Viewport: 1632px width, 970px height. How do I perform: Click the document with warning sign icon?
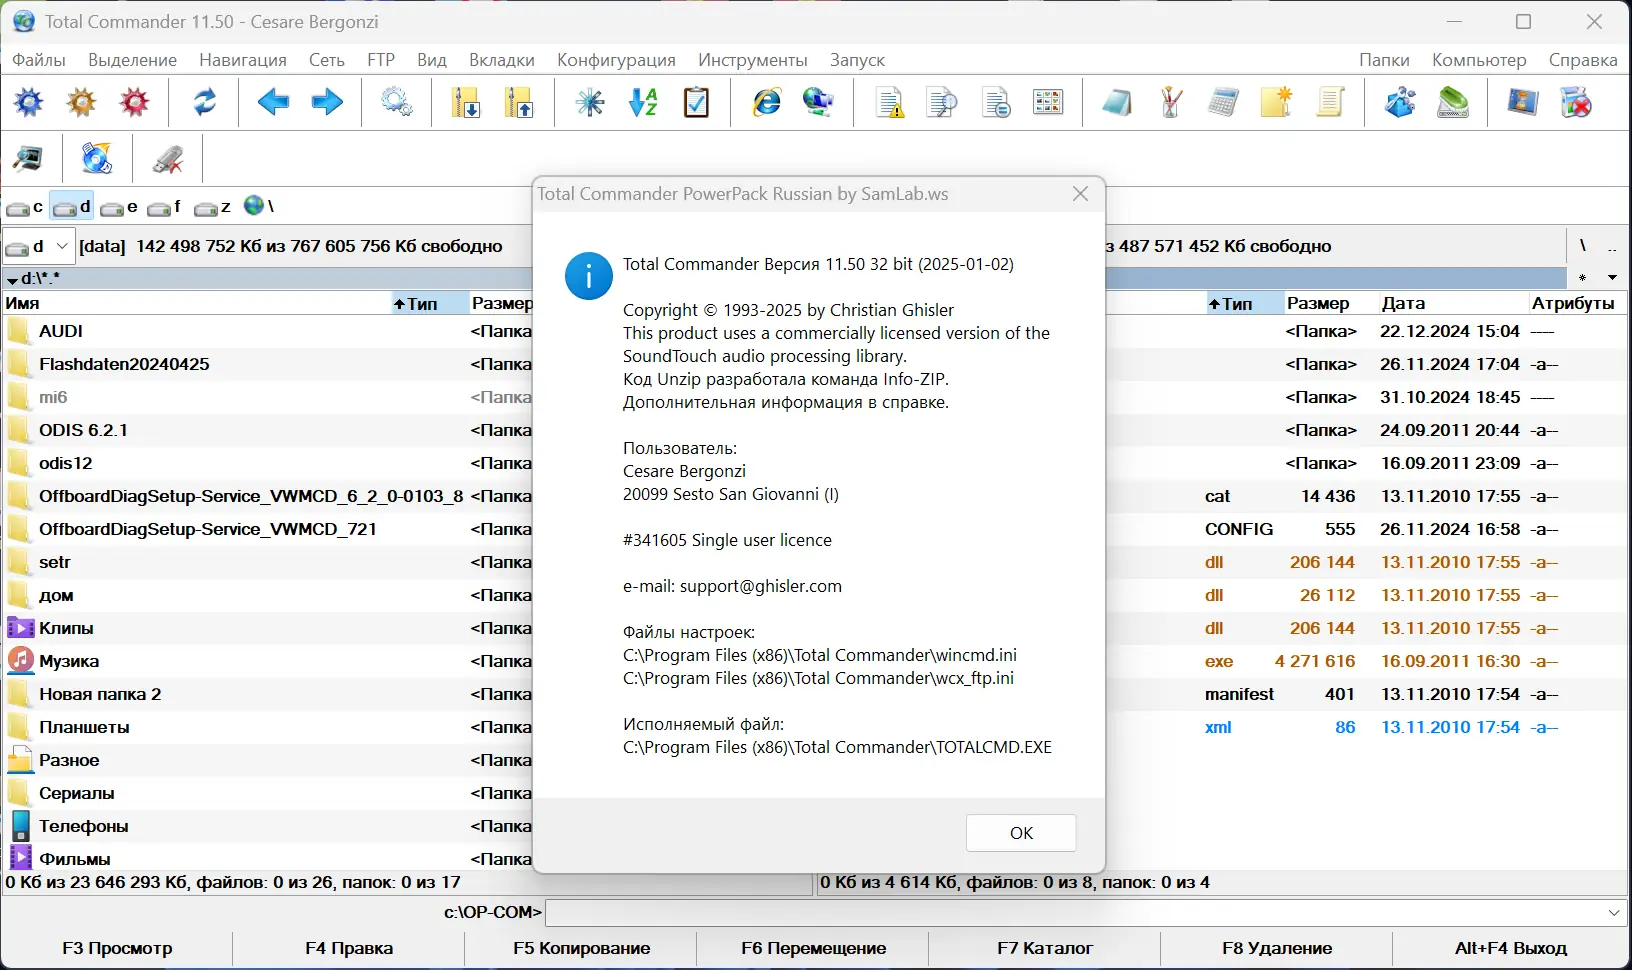pyautogui.click(x=889, y=102)
